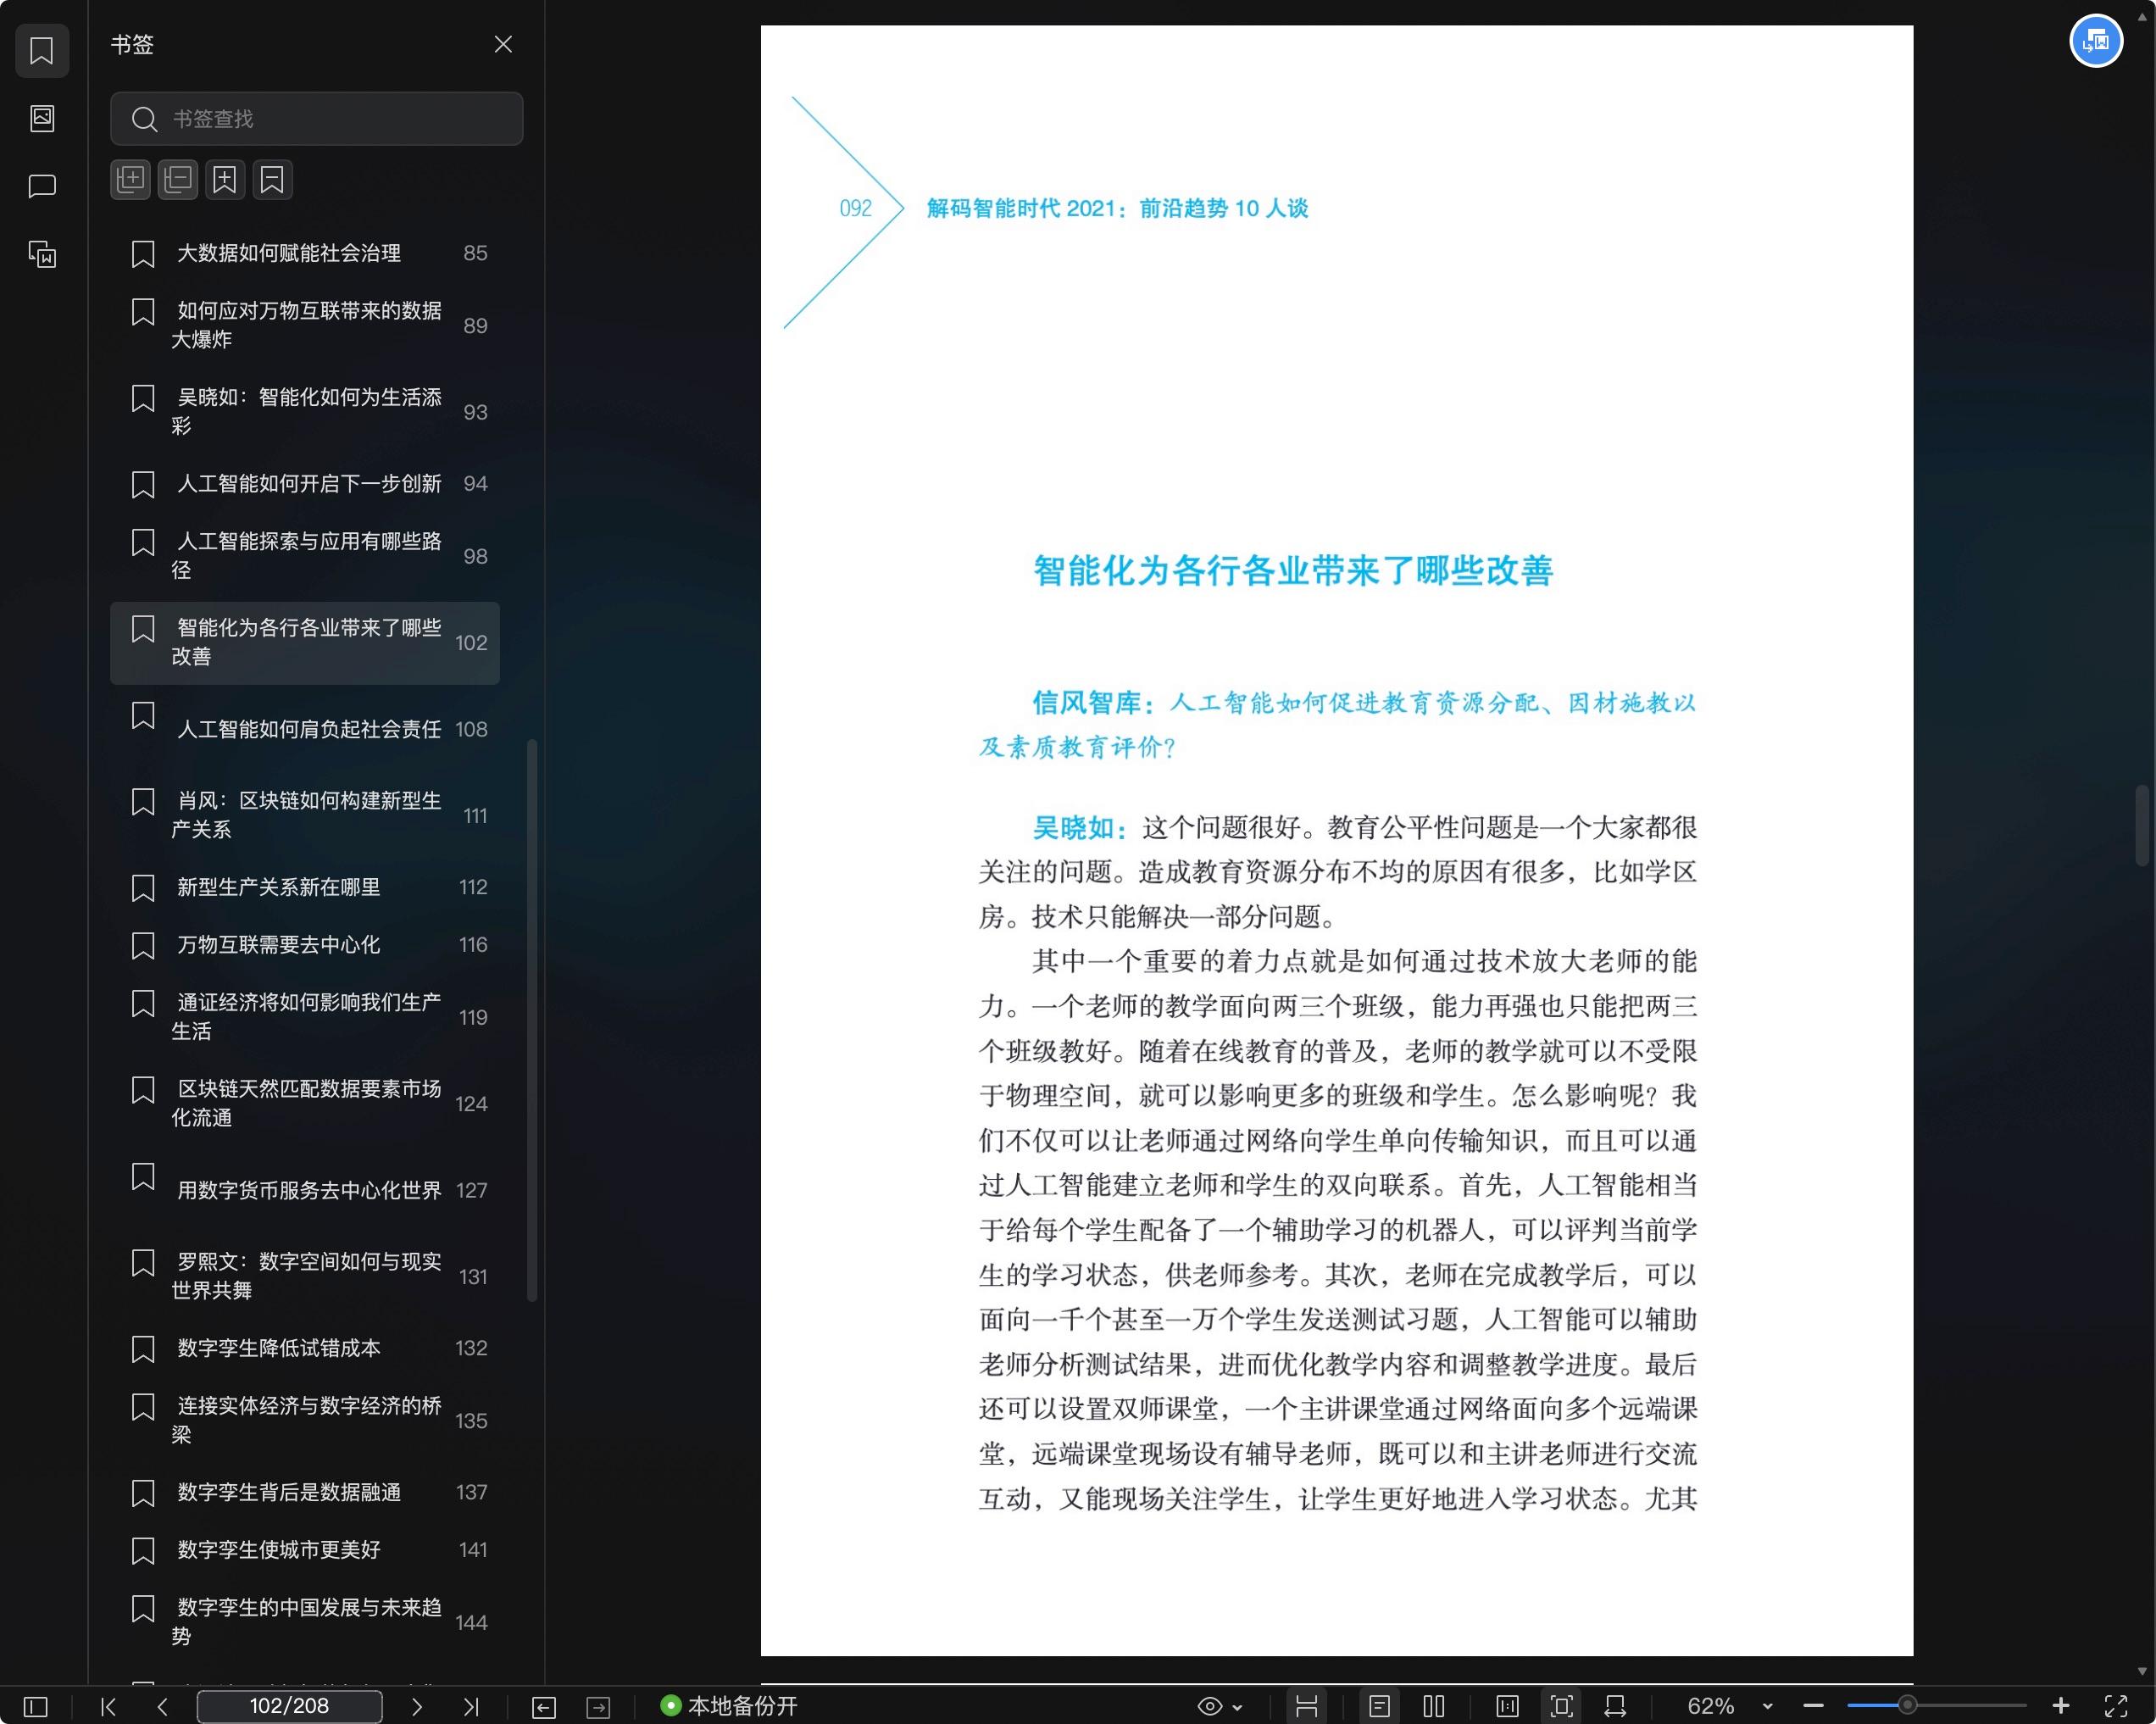Open bookmark 人工智能如何肩负起社会责任
Viewport: 2156px width, 1724px height.
coord(305,728)
